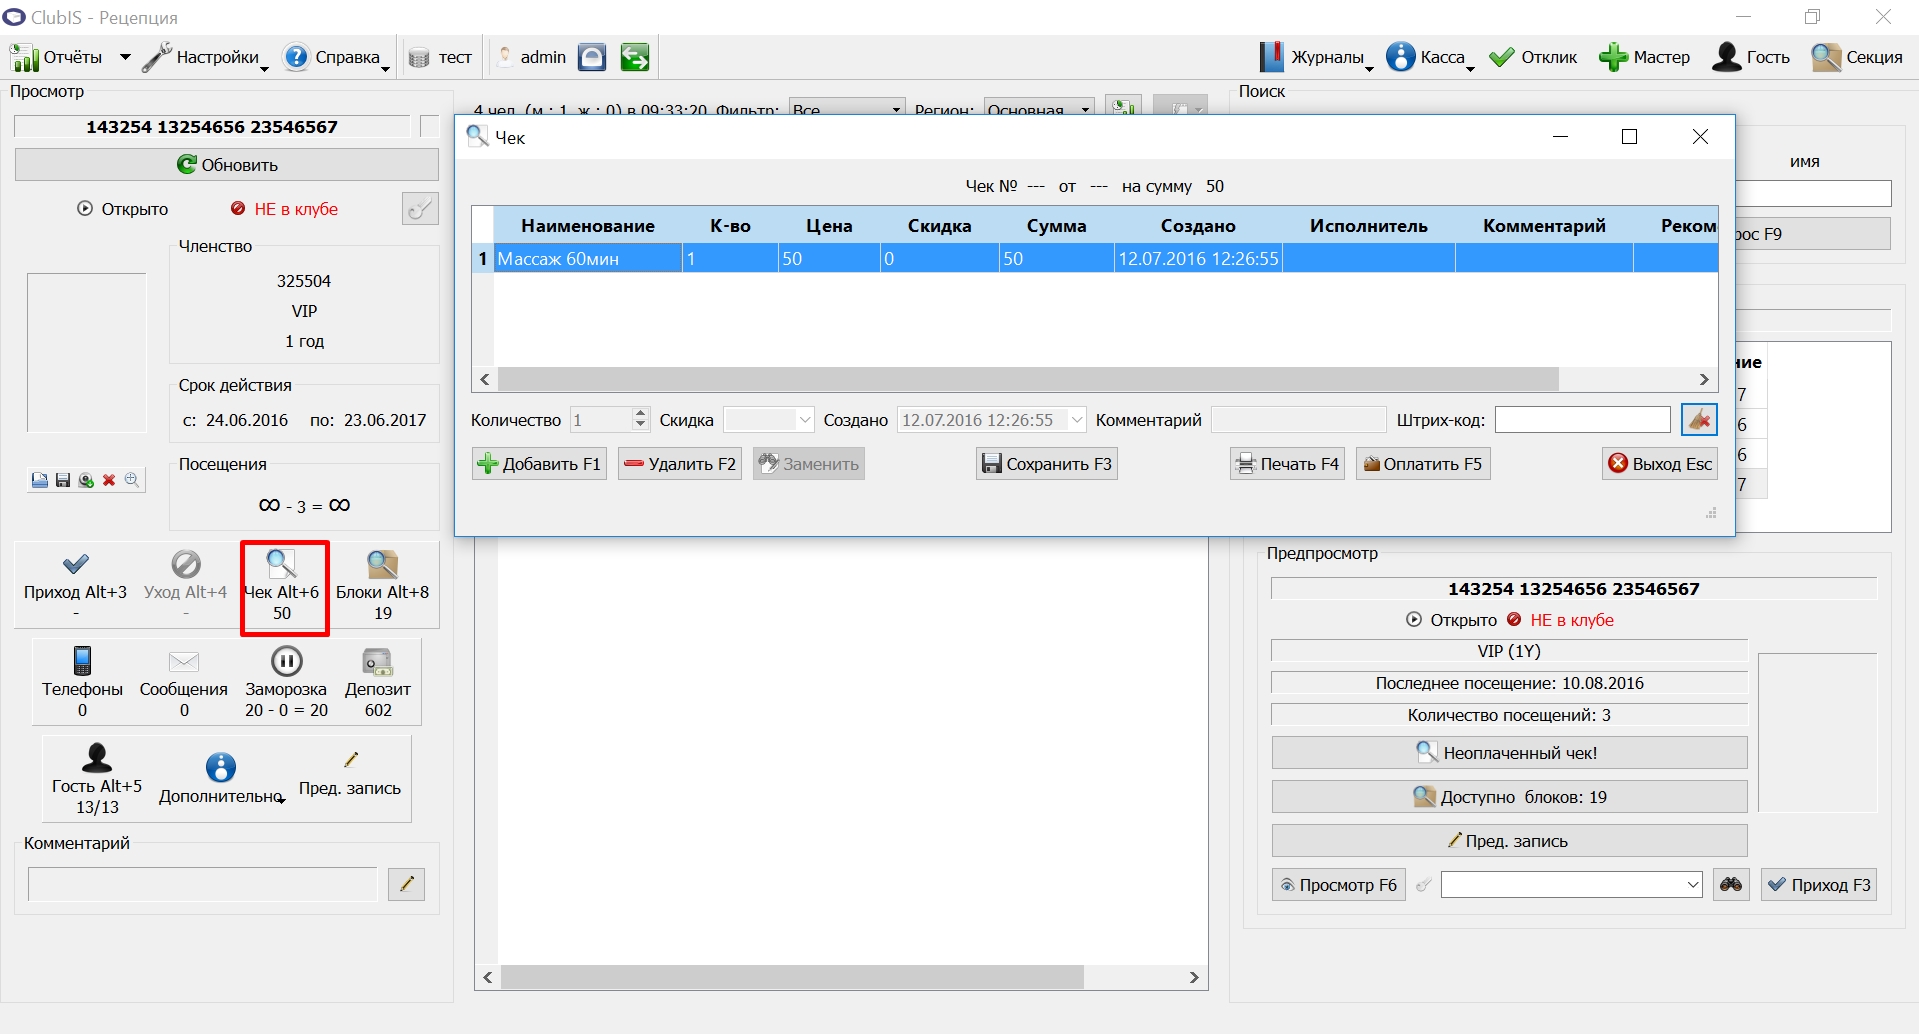Screen dimensions: 1919x1034
Task: Click the Штрих-код input field
Action: click(x=1583, y=420)
